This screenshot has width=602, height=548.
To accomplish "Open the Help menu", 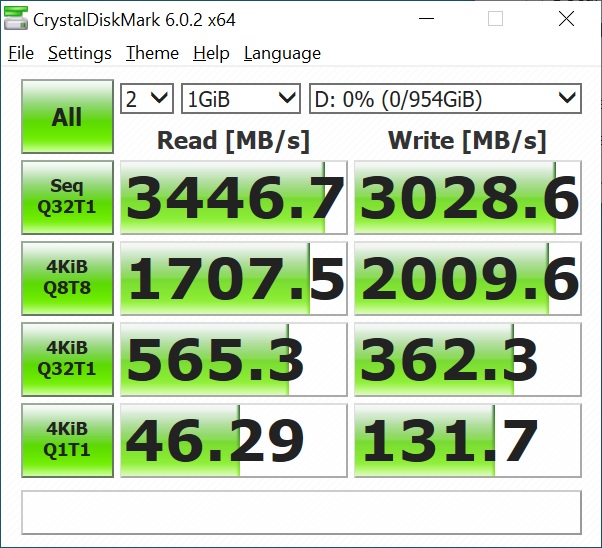I will [x=211, y=53].
